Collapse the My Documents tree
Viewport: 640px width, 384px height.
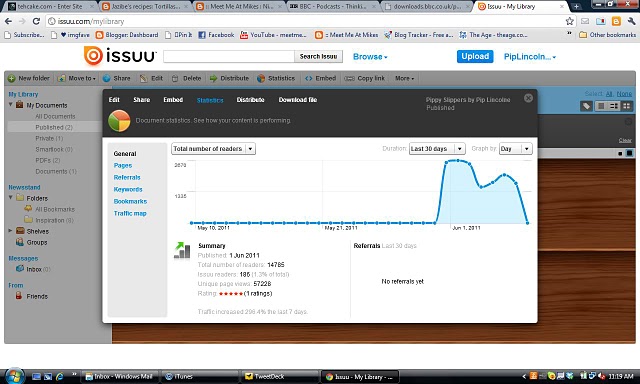coord(11,105)
